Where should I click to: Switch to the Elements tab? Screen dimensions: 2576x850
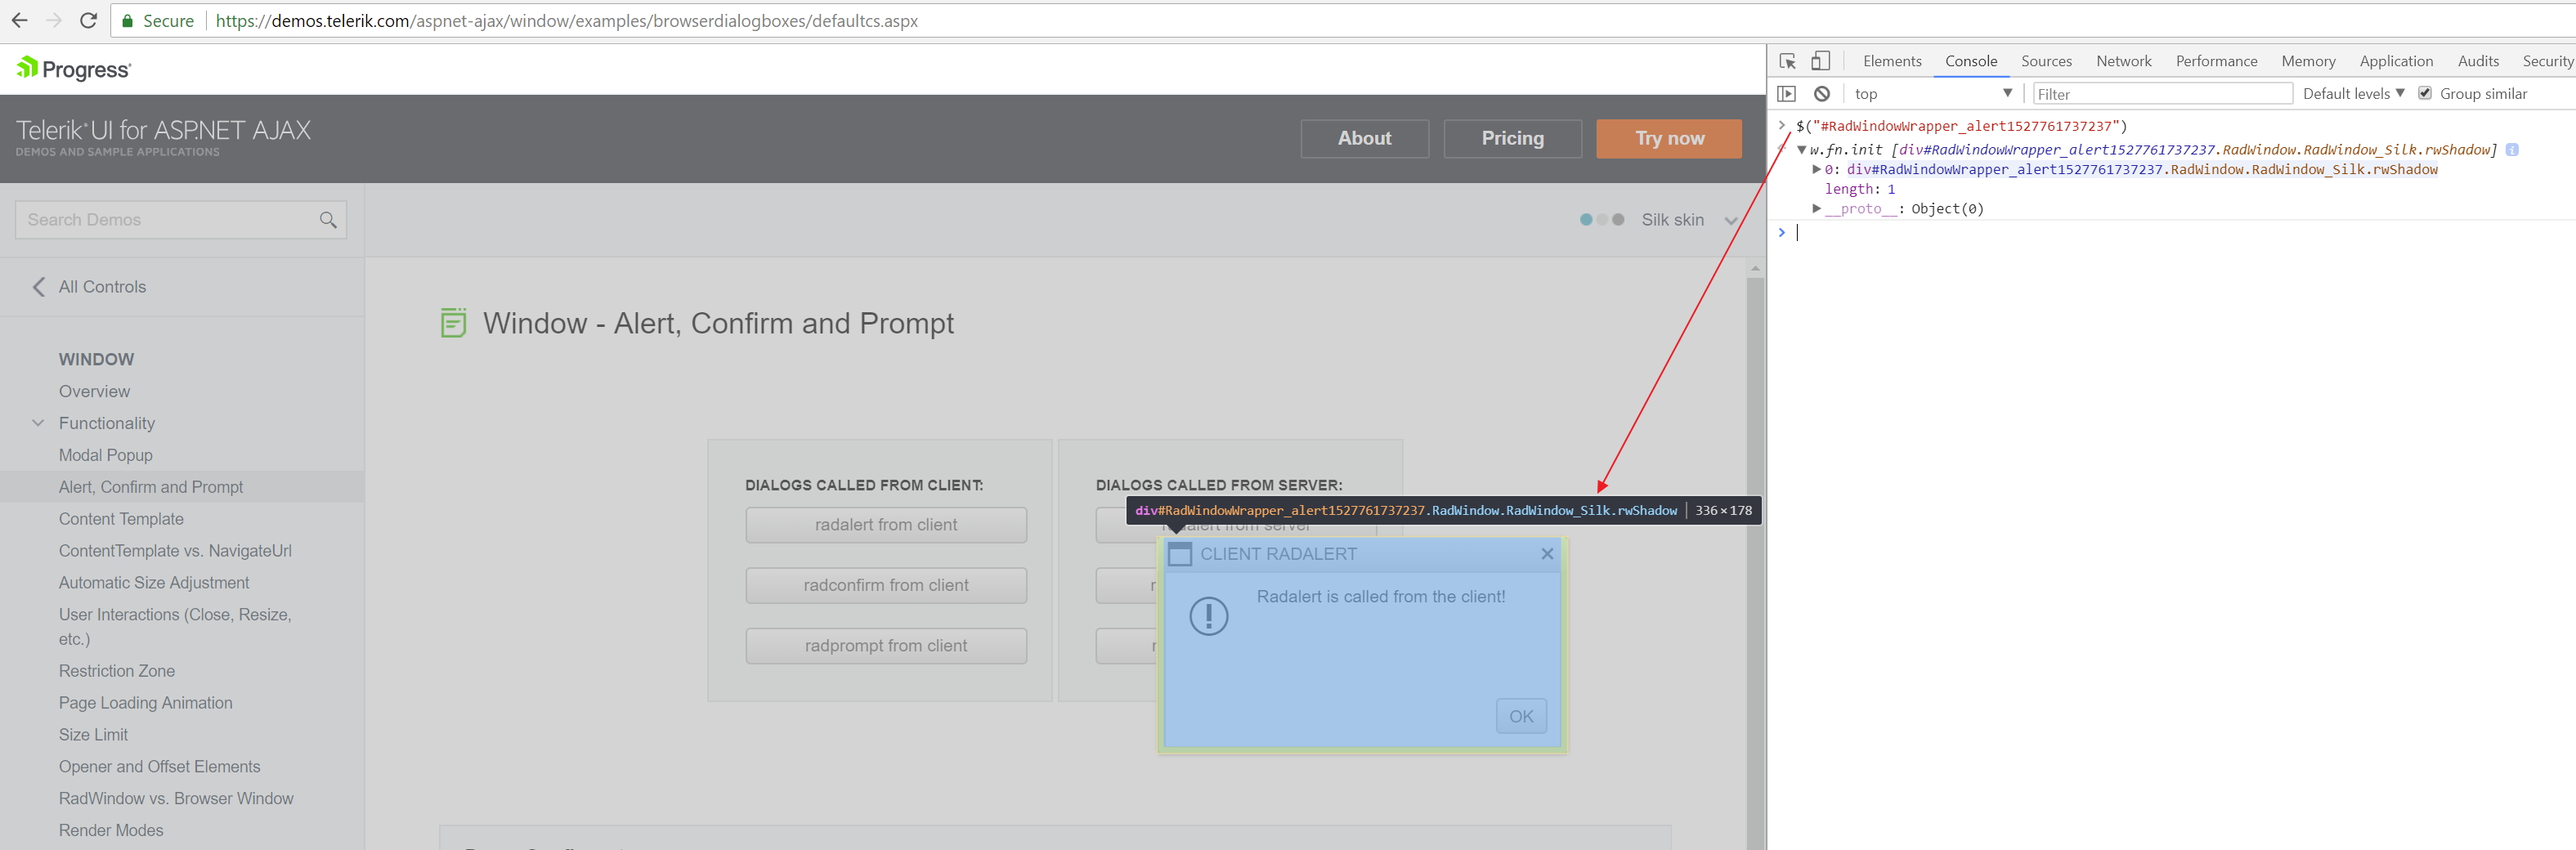pyautogui.click(x=1892, y=61)
